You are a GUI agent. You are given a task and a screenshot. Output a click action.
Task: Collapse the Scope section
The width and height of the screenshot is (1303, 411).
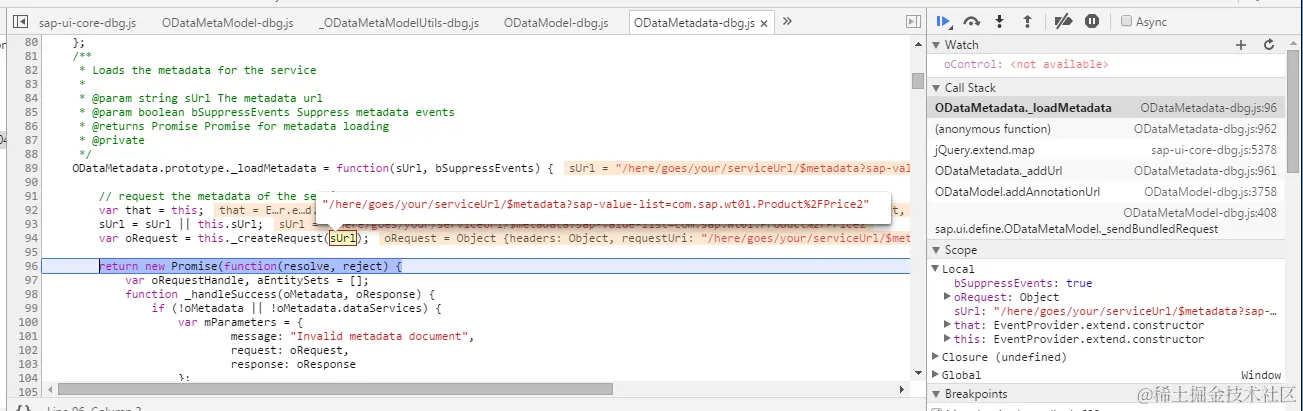936,250
